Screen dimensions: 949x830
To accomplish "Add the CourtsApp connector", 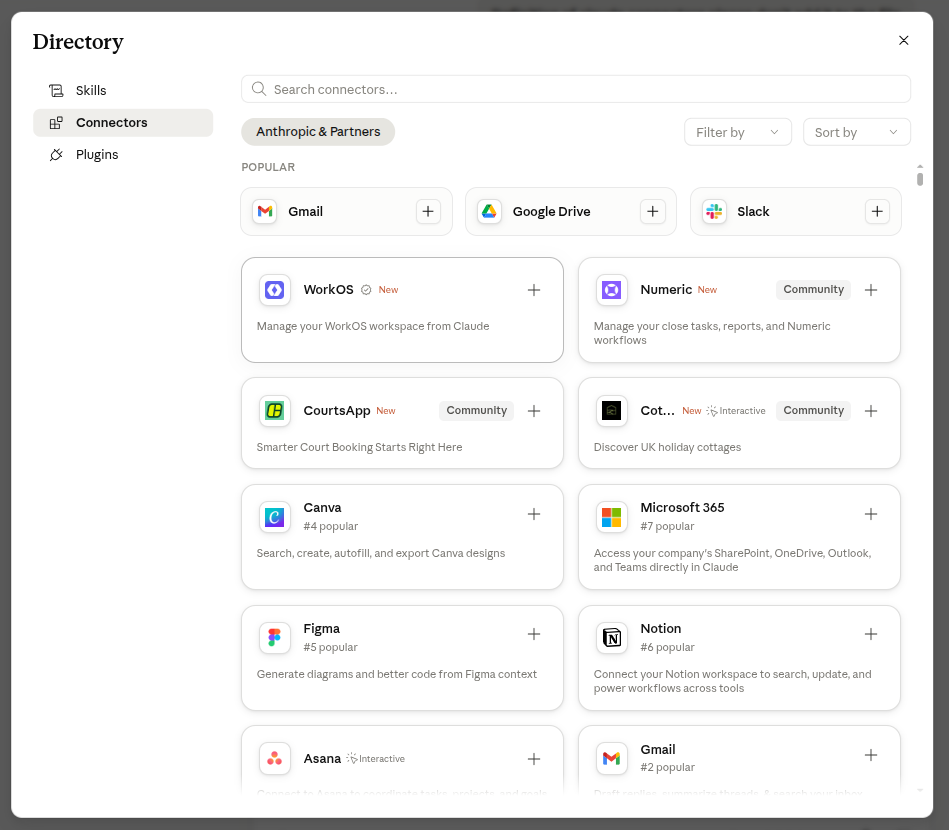I will [x=534, y=411].
